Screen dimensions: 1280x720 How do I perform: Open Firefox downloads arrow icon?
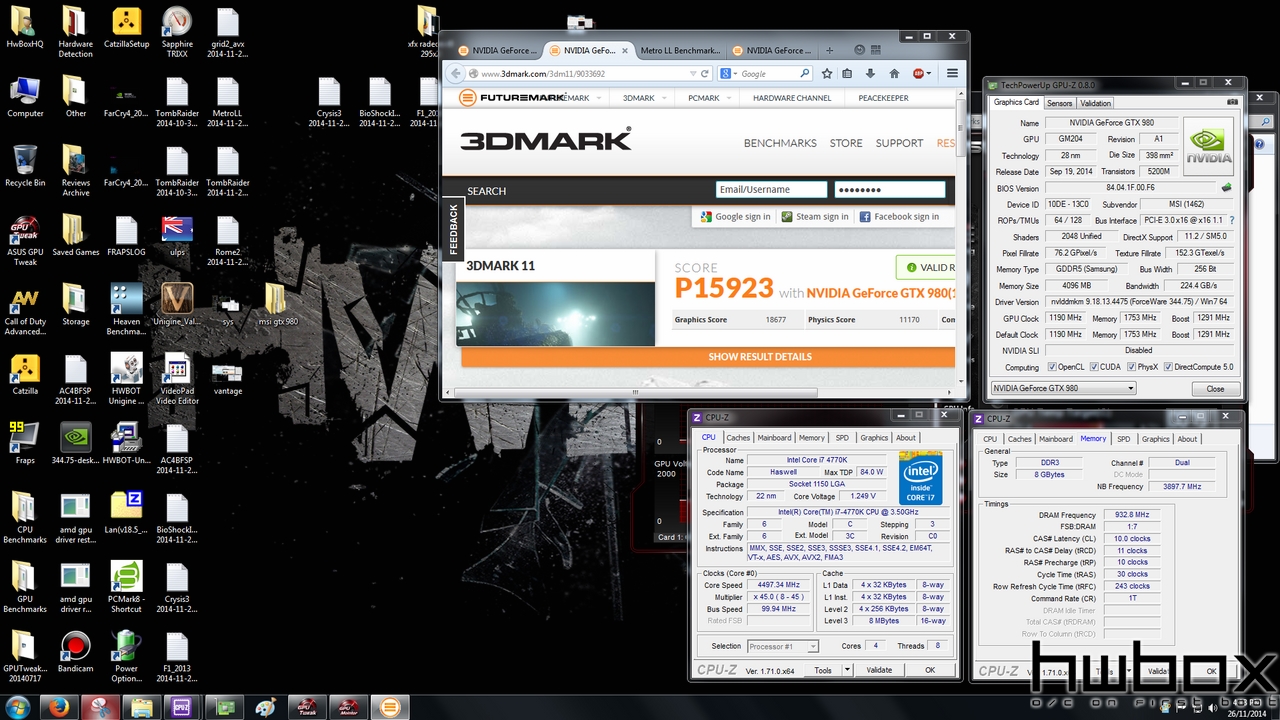870,73
